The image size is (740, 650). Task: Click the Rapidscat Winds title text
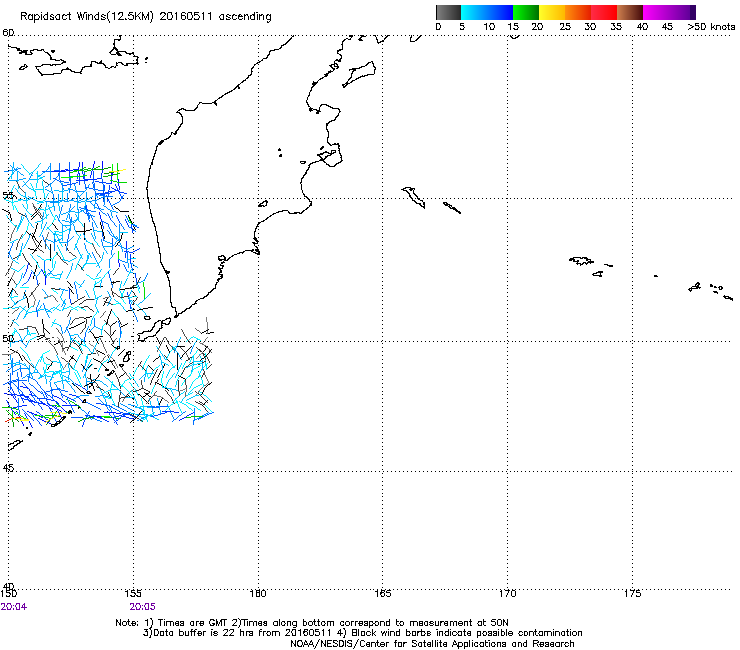point(146,17)
